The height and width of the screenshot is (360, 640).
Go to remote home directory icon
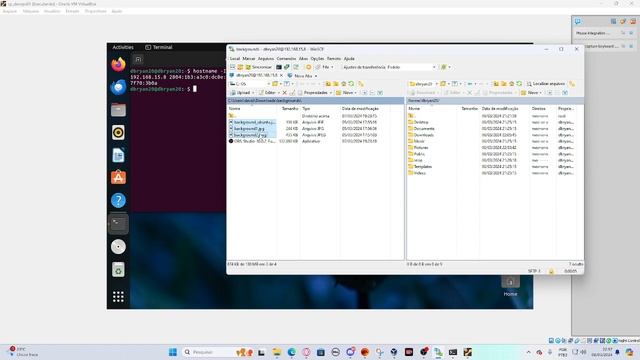(511, 84)
